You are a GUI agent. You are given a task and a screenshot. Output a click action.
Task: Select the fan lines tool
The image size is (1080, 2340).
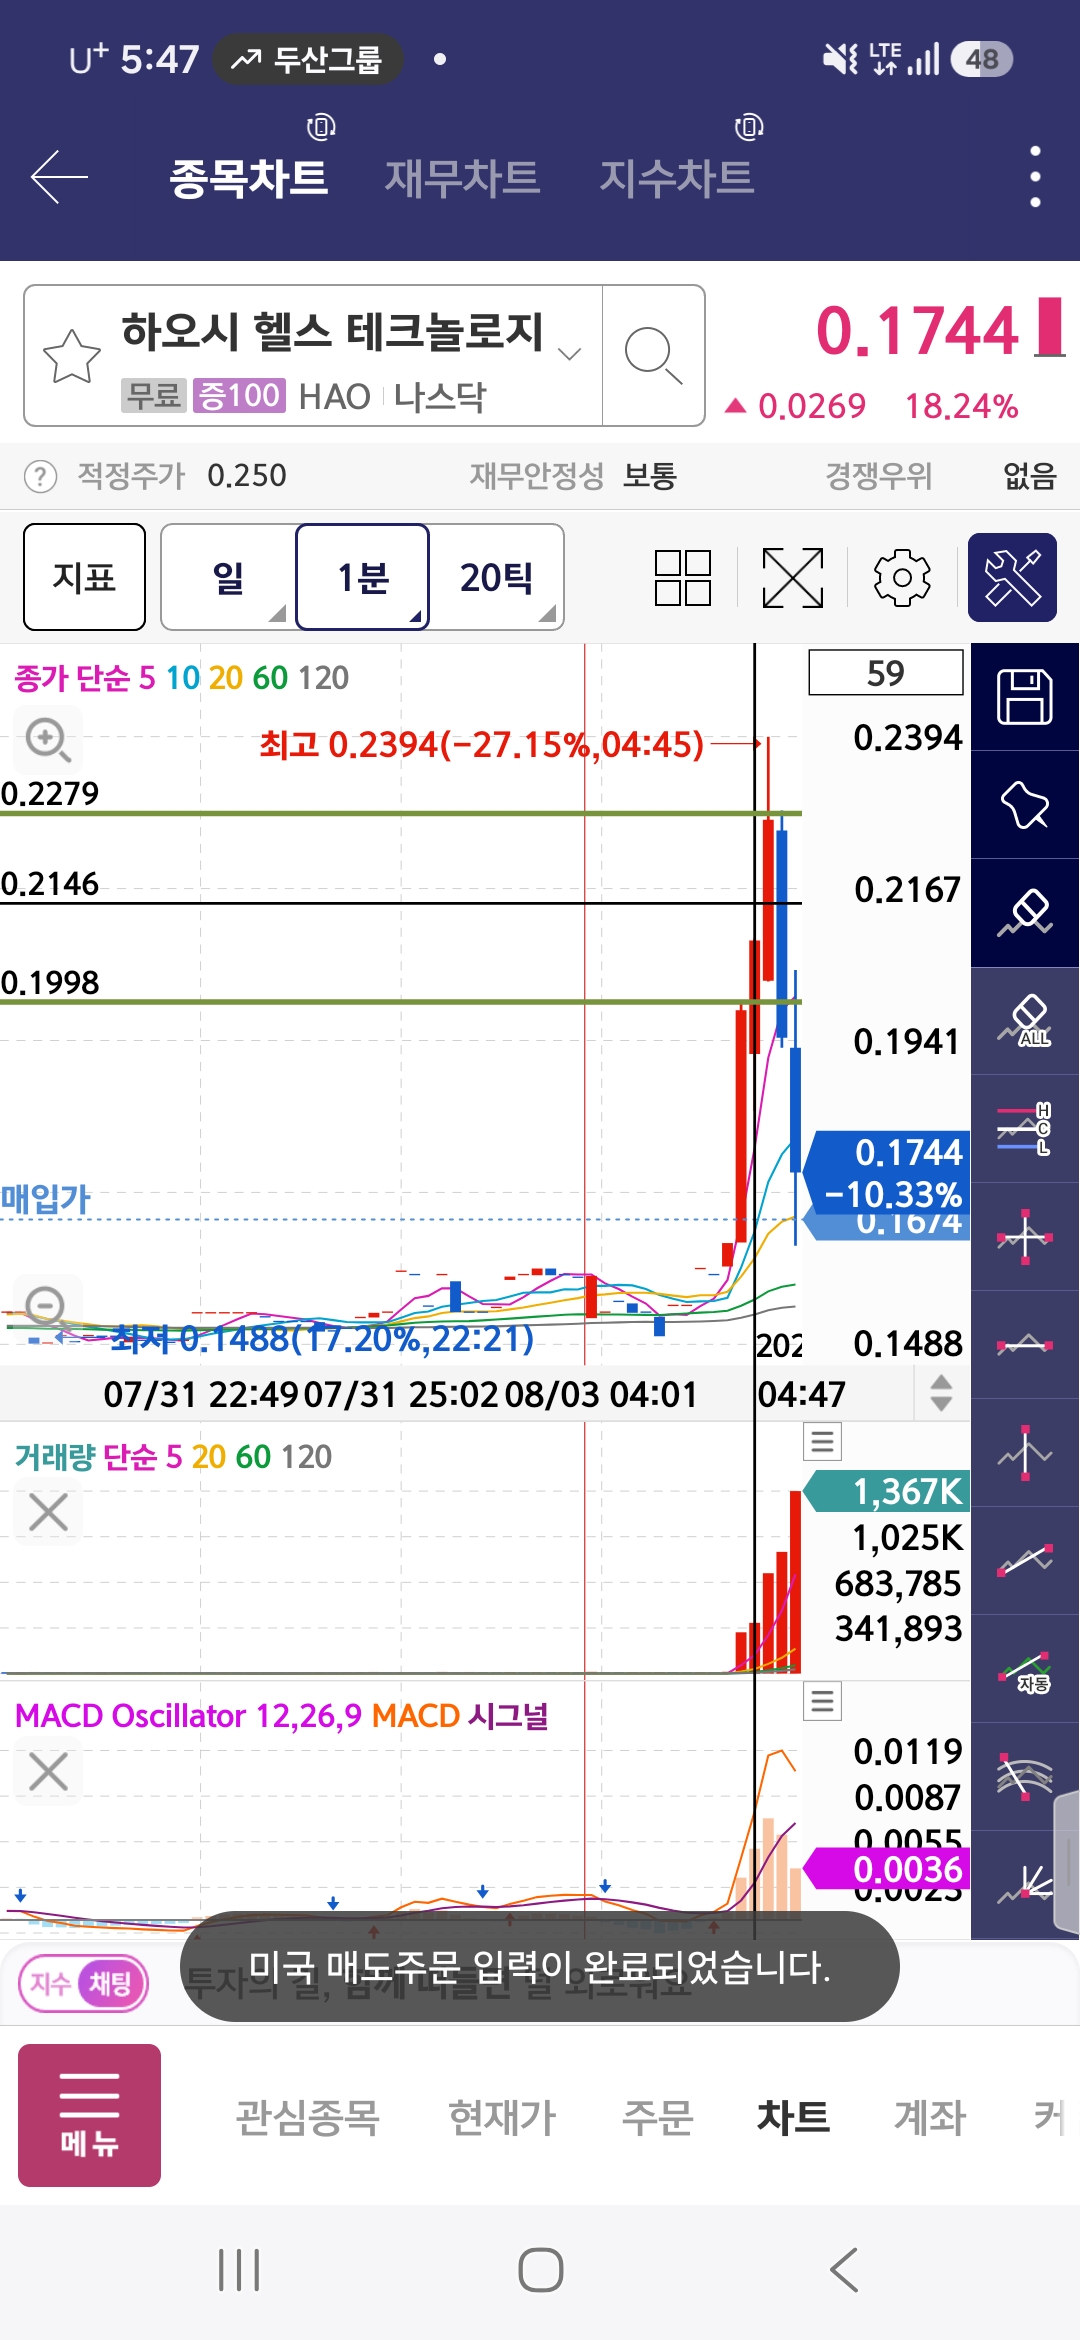pyautogui.click(x=1025, y=1885)
